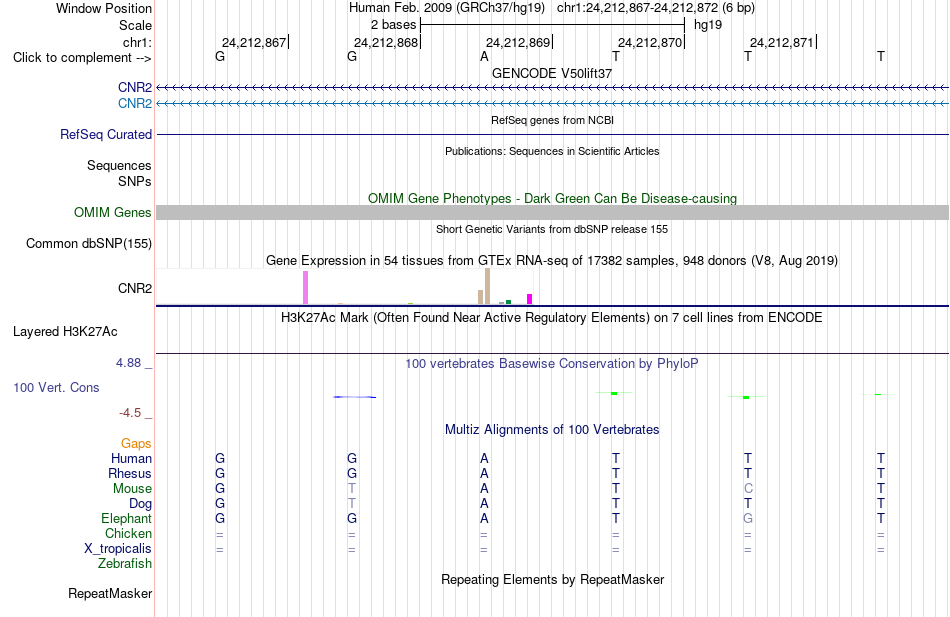This screenshot has height=617, width=950.
Task: Open the H3K27Ac Mark track title
Action: tap(552, 318)
